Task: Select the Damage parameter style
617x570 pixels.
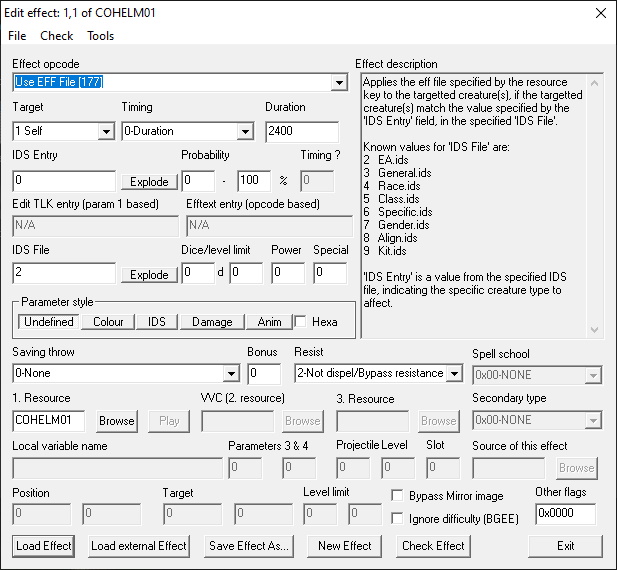Action: click(x=212, y=322)
